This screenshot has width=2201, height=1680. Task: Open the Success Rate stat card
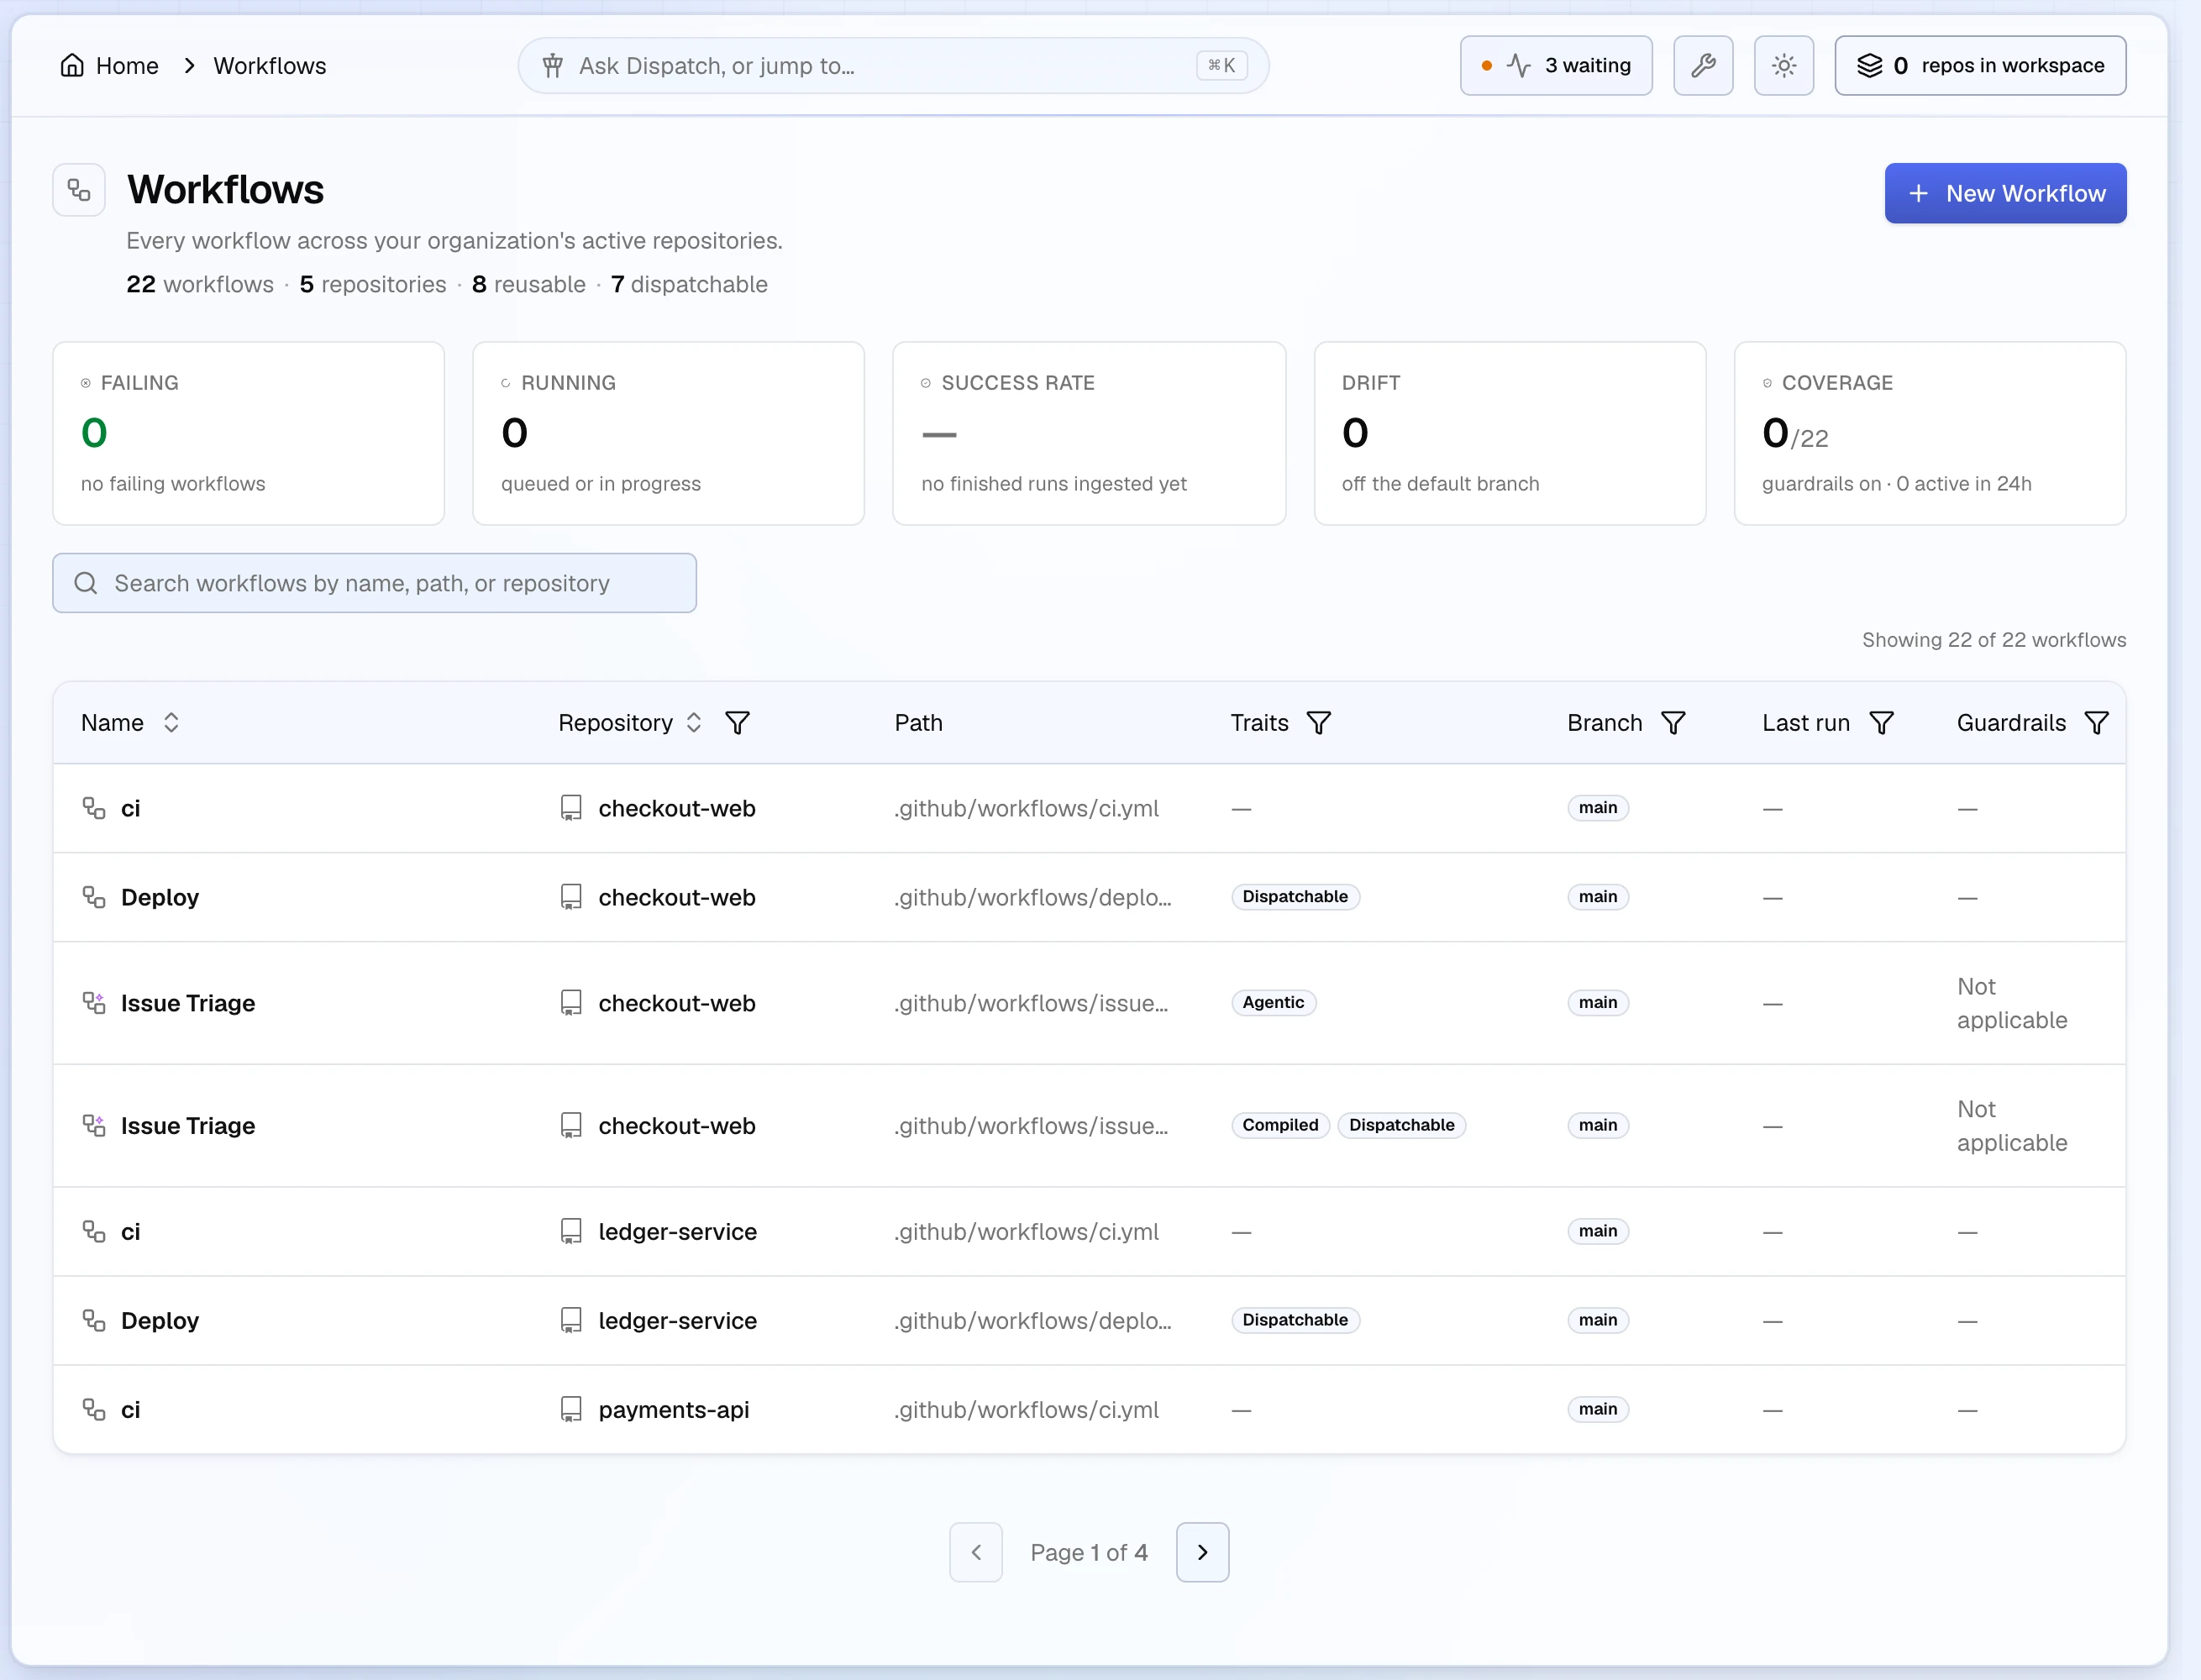pyautogui.click(x=1089, y=433)
